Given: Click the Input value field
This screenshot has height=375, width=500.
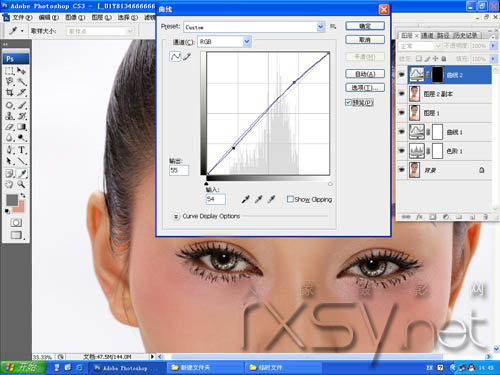Looking at the screenshot, I should 215,199.
